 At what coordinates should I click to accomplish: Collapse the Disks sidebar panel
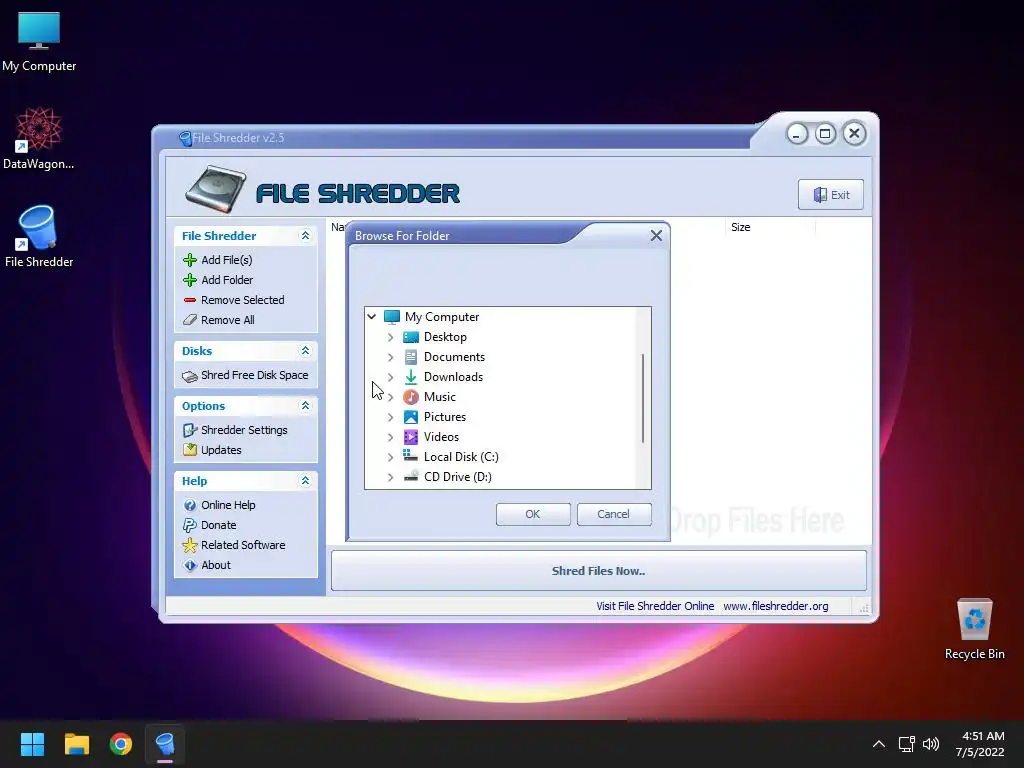305,351
